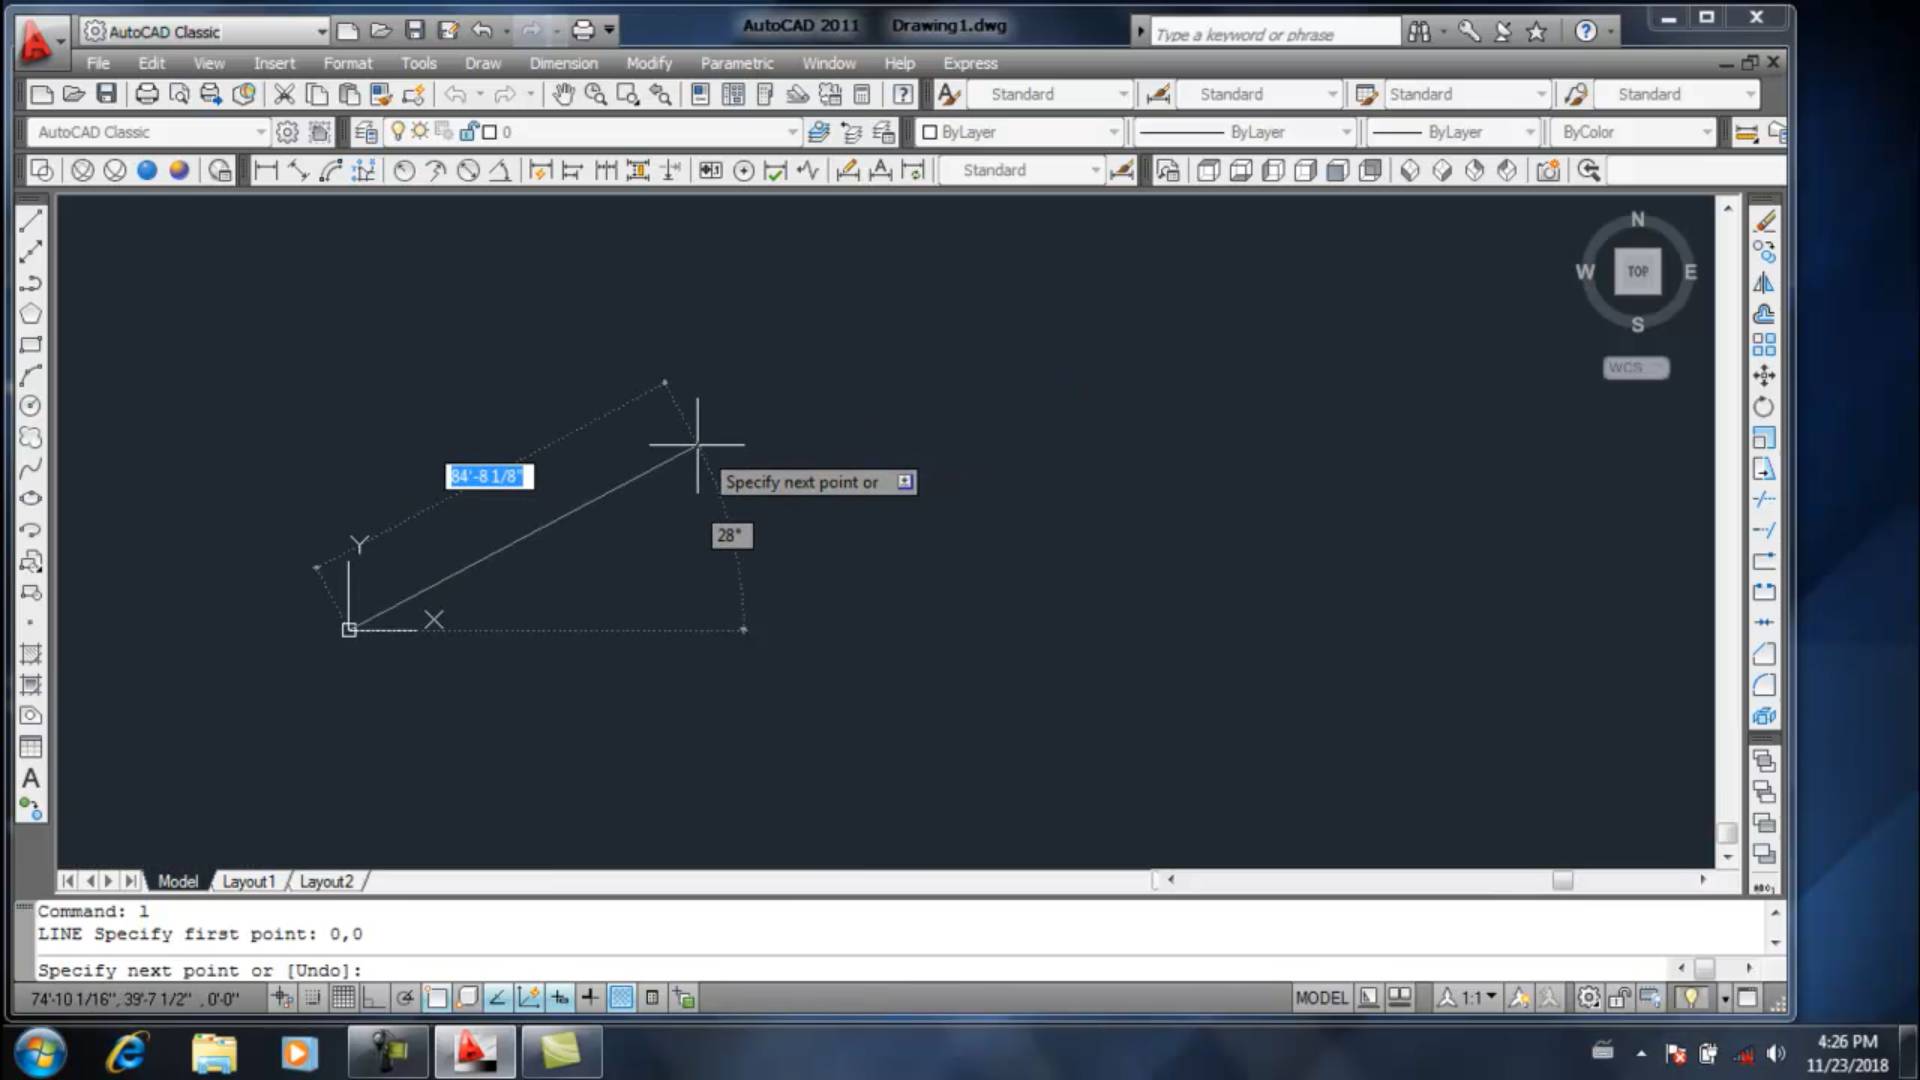Select the Rotate modify tool

[1764, 407]
